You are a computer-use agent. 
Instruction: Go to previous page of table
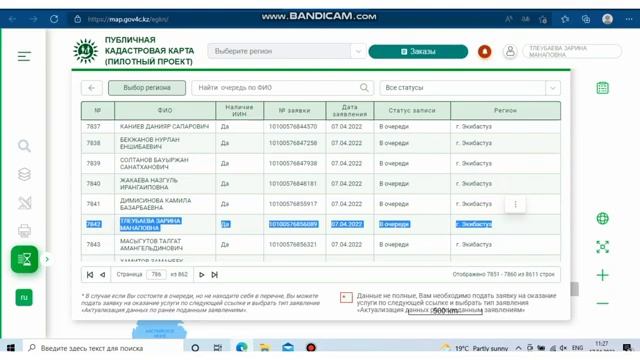[x=103, y=275]
